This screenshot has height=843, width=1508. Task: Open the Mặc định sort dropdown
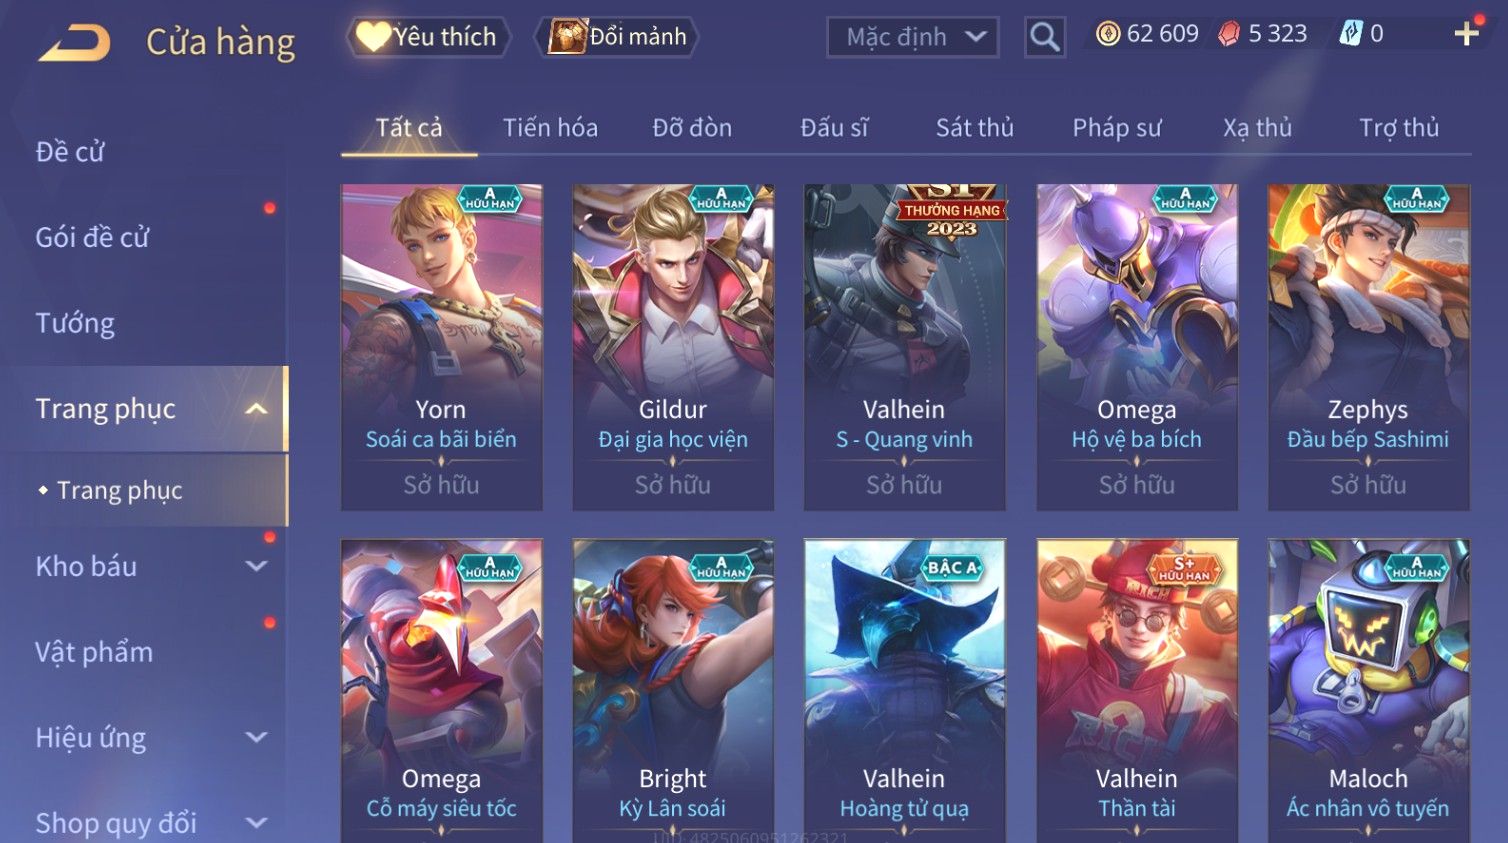[x=912, y=37]
